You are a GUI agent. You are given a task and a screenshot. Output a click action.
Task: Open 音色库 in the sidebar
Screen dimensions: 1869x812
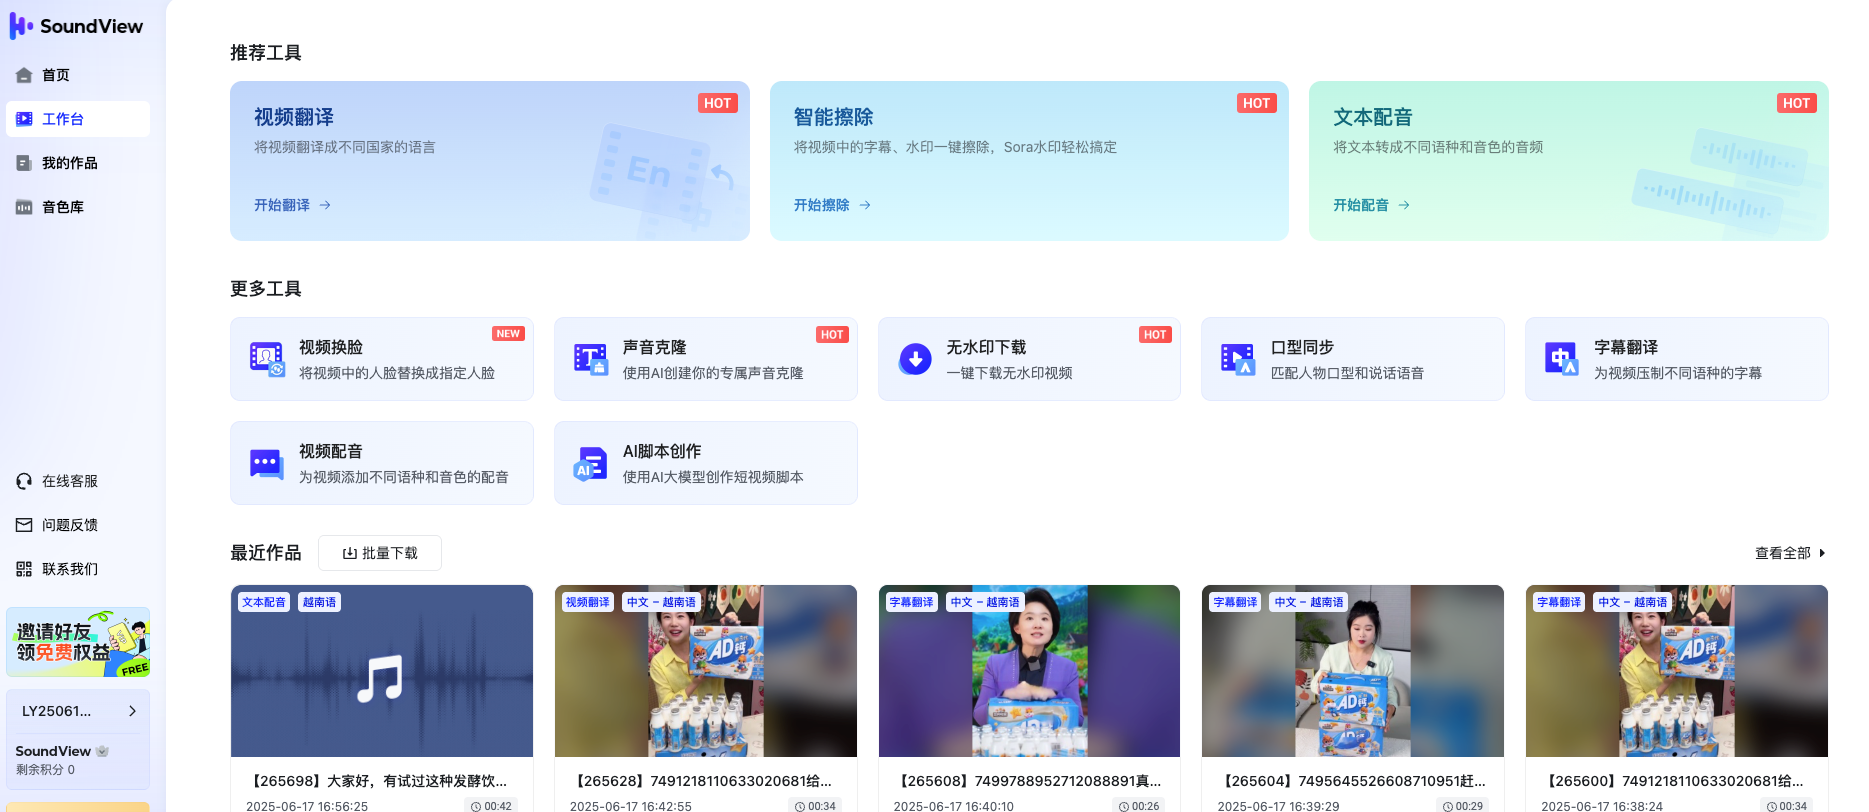coord(78,207)
